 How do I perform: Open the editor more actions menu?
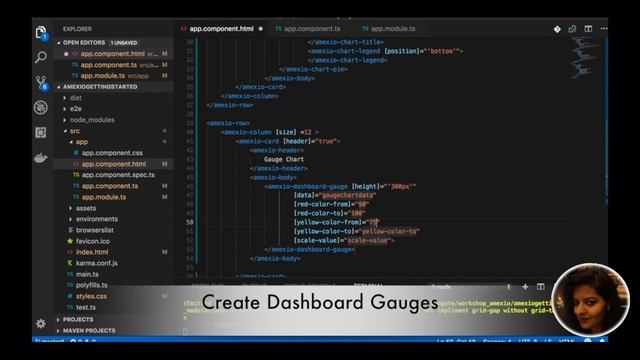point(604,29)
